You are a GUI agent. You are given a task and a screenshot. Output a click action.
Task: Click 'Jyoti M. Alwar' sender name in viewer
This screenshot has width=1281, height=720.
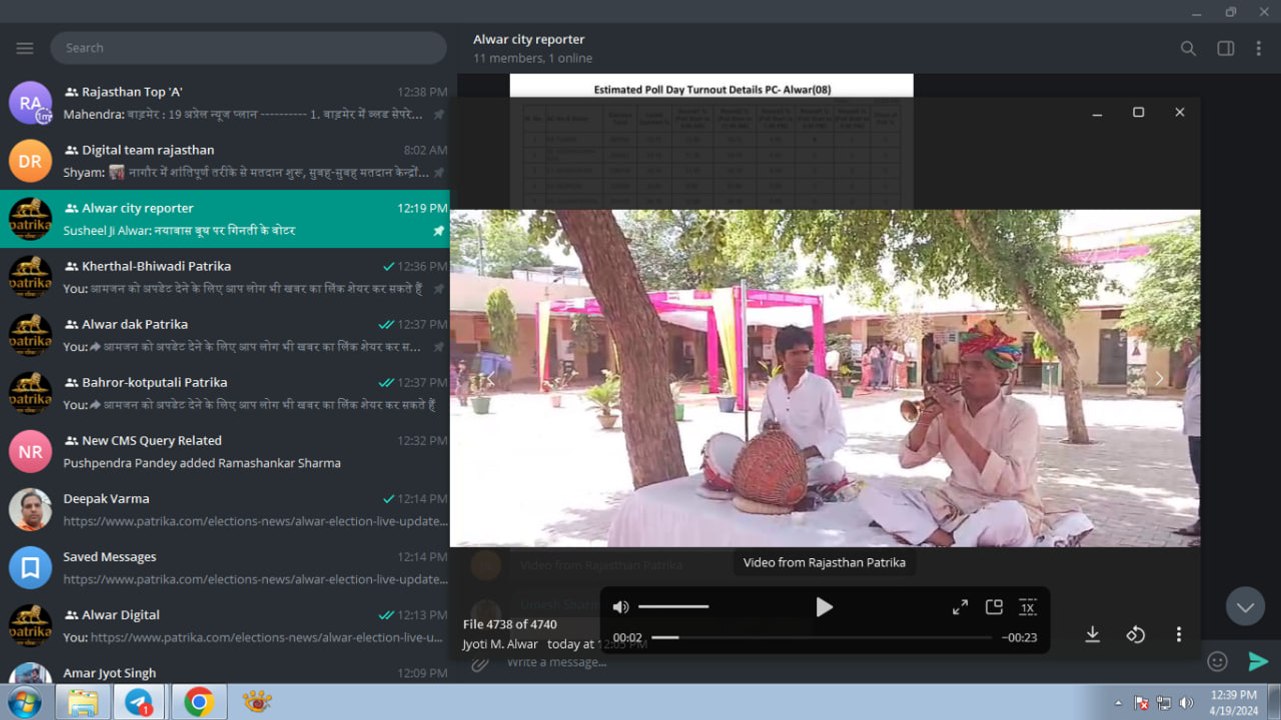point(500,644)
